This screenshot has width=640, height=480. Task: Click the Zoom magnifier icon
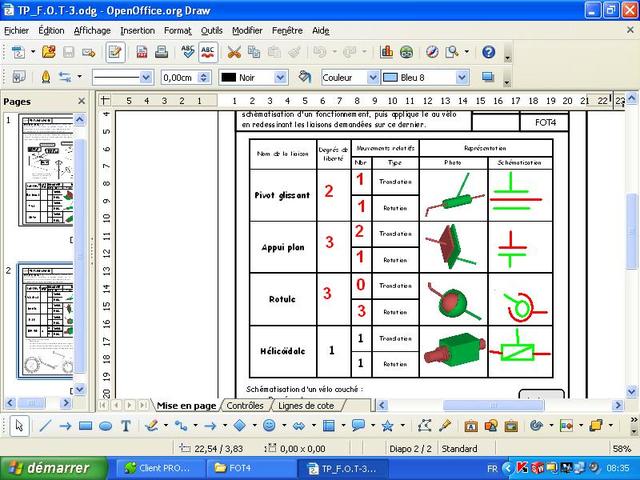pyautogui.click(x=452, y=52)
